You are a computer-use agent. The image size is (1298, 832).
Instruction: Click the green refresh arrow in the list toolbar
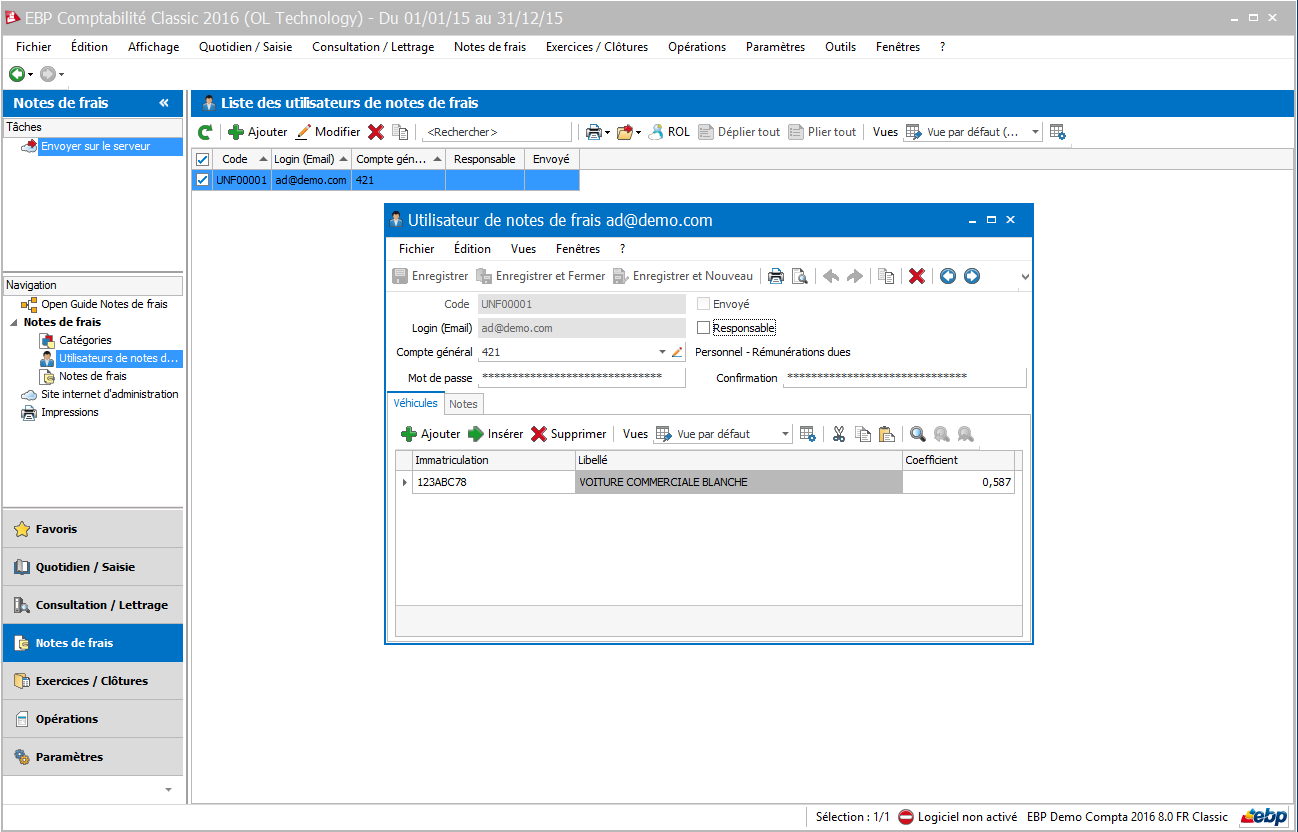[204, 131]
